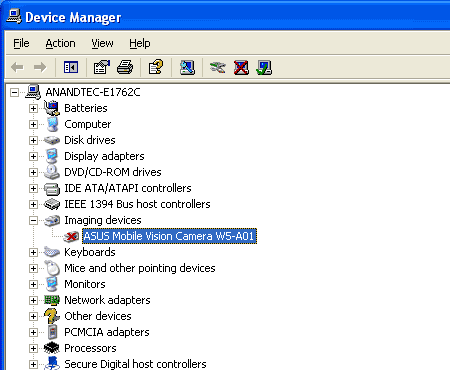Expand the Keyboards category
This screenshot has width=450, height=370.
click(33, 252)
